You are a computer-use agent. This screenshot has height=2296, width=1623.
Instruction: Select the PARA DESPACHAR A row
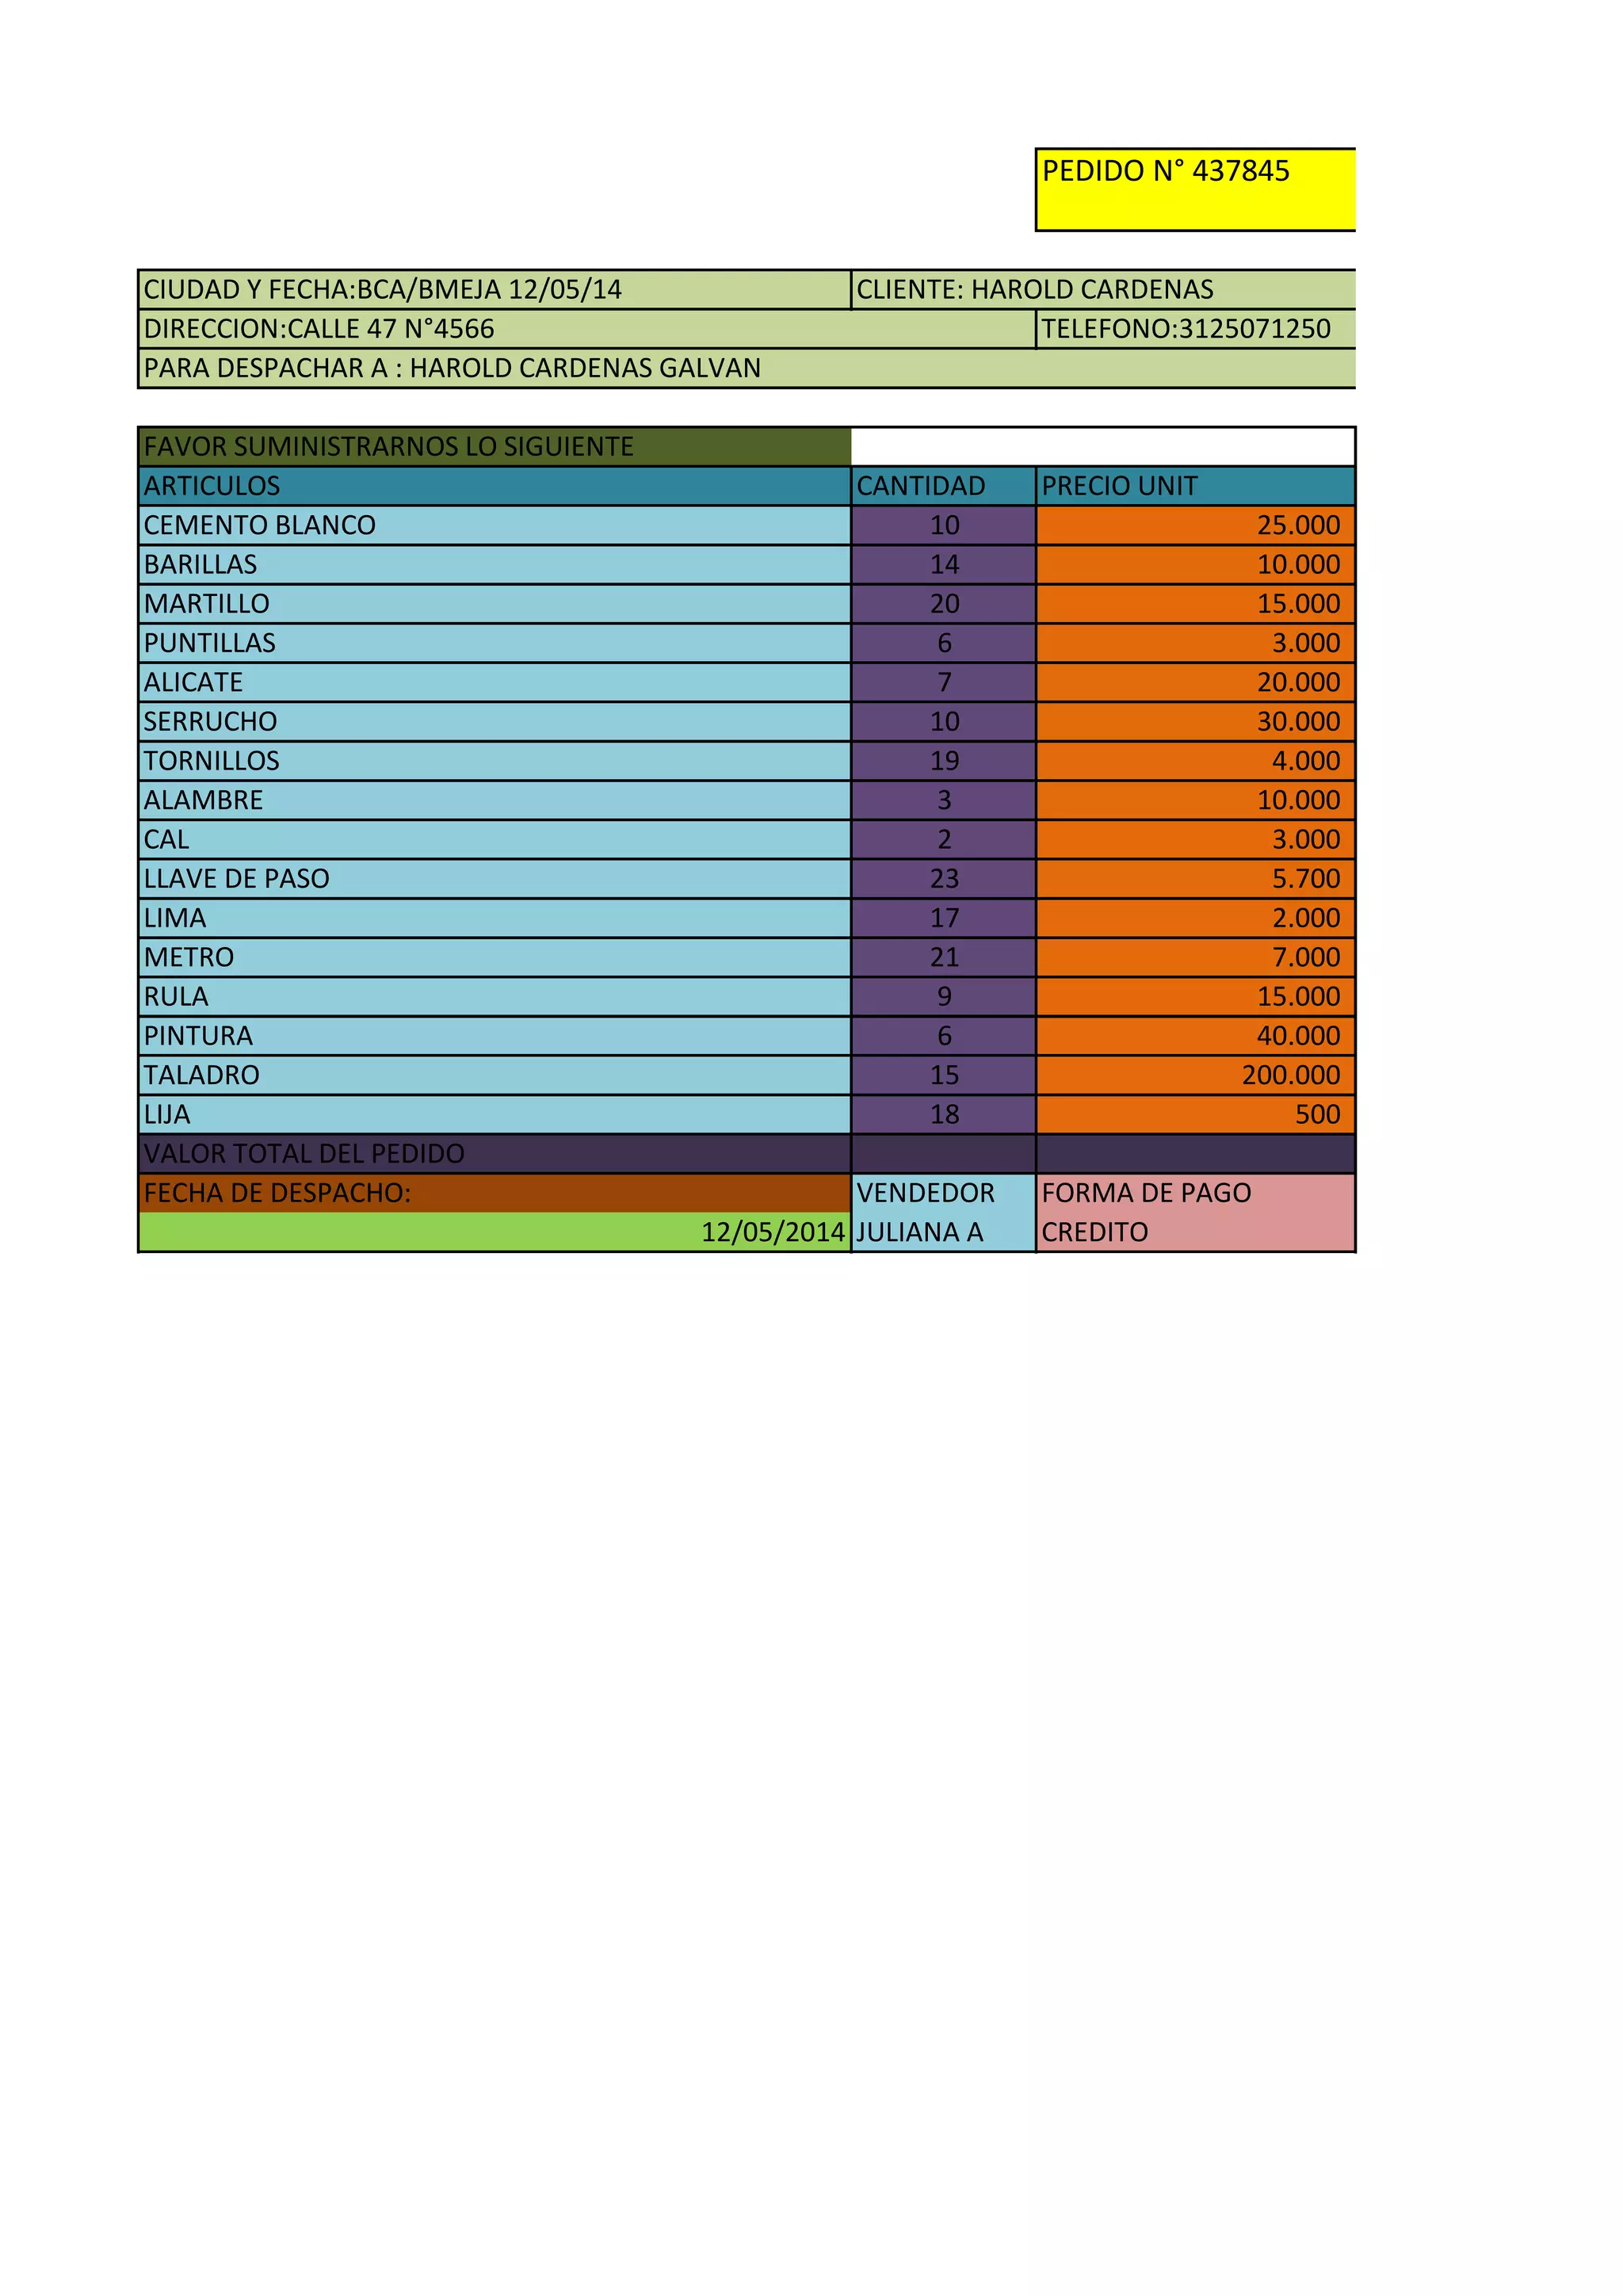point(746,368)
